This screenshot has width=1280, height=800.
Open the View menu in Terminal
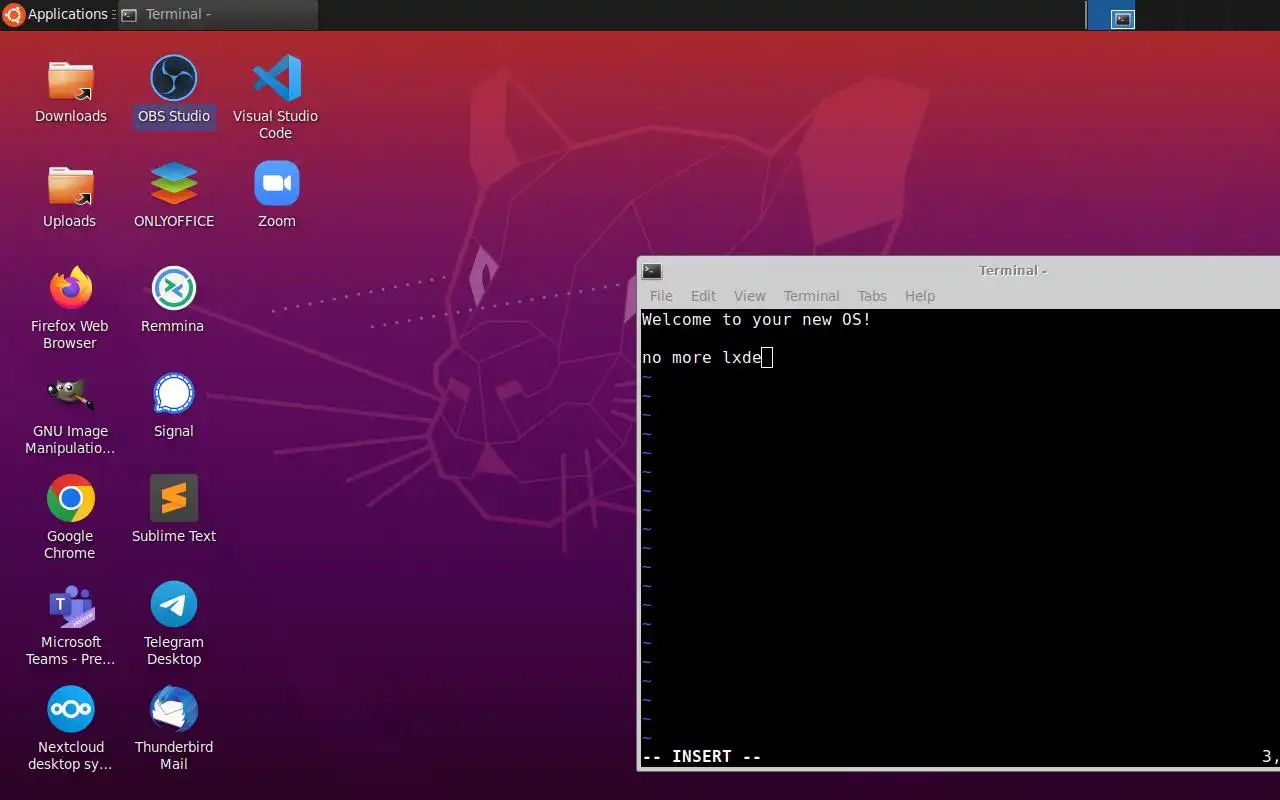pyautogui.click(x=749, y=296)
